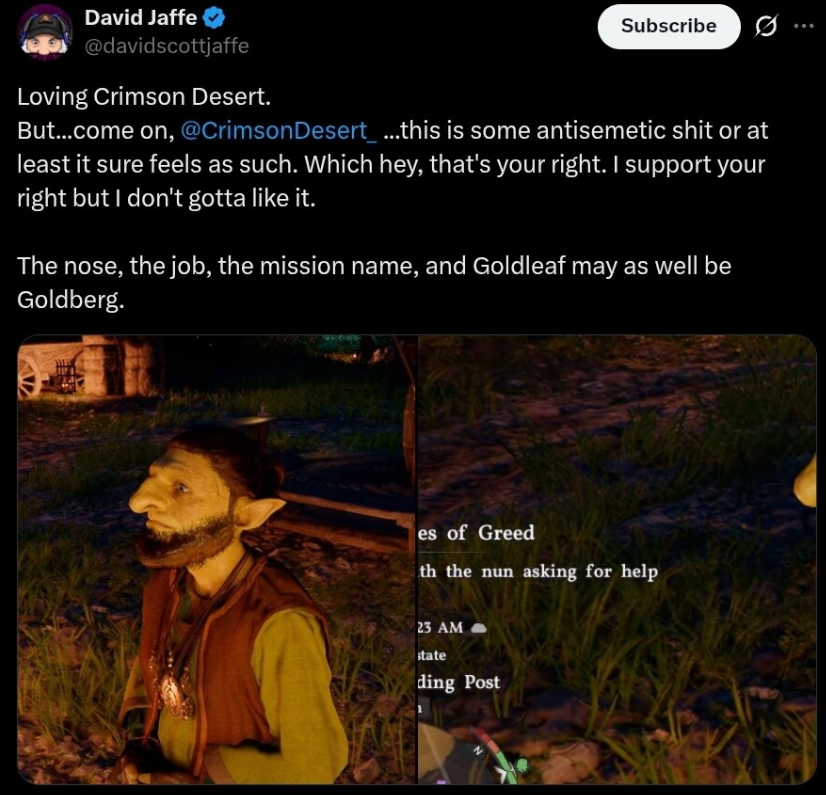Click the blue verified badge
This screenshot has width=826, height=795.
214,18
